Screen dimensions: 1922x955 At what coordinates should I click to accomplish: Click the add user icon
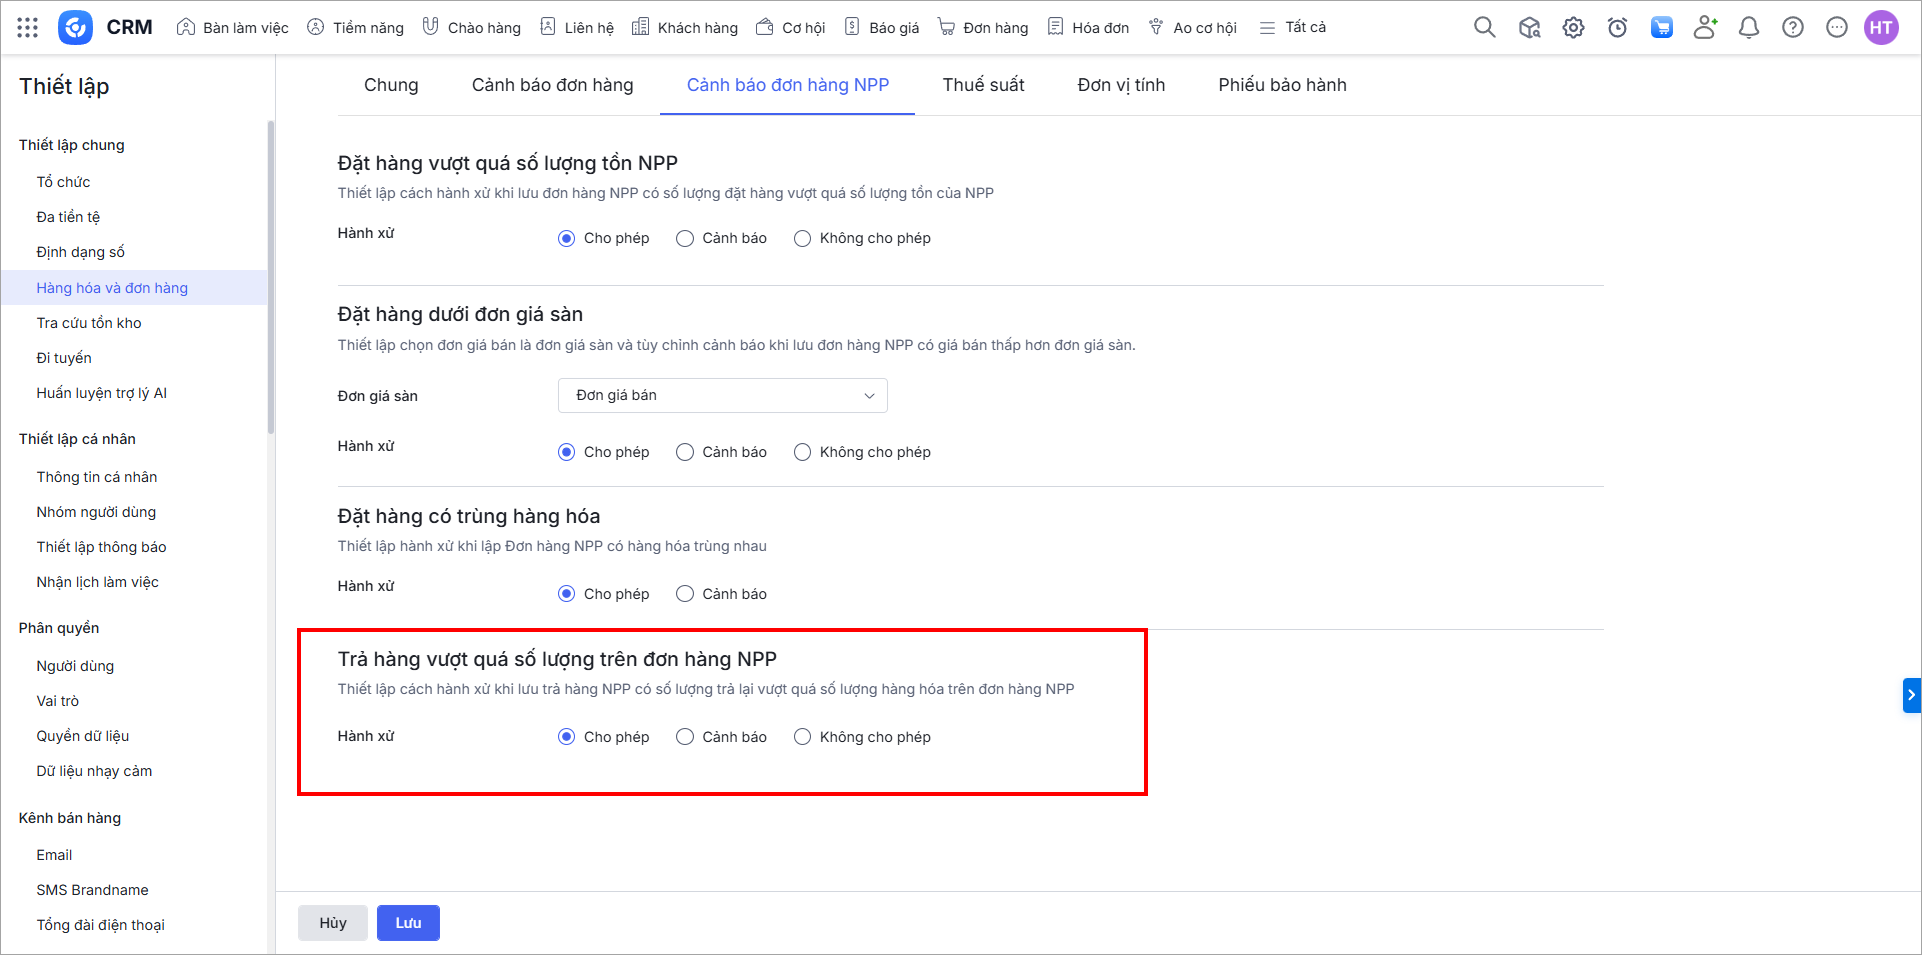click(x=1705, y=28)
